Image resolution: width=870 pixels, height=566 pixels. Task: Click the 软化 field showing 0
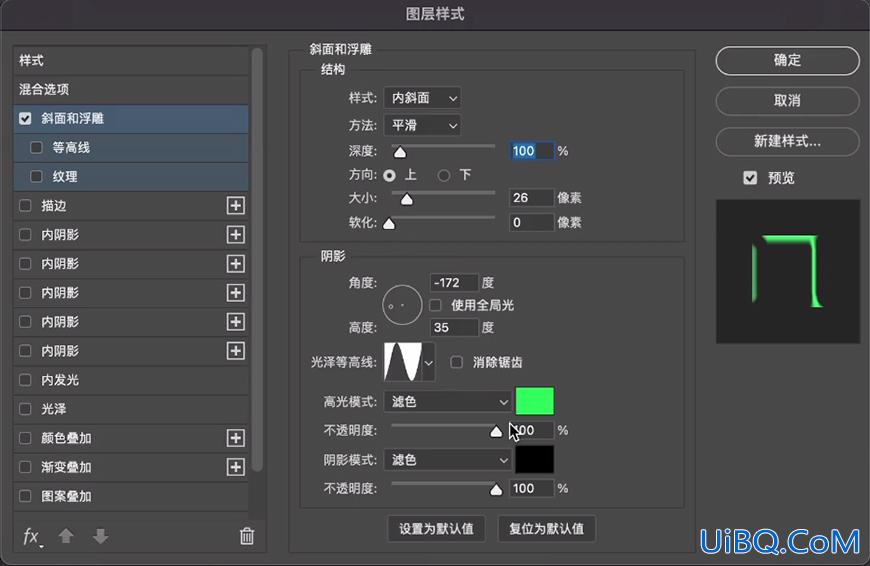pos(532,223)
